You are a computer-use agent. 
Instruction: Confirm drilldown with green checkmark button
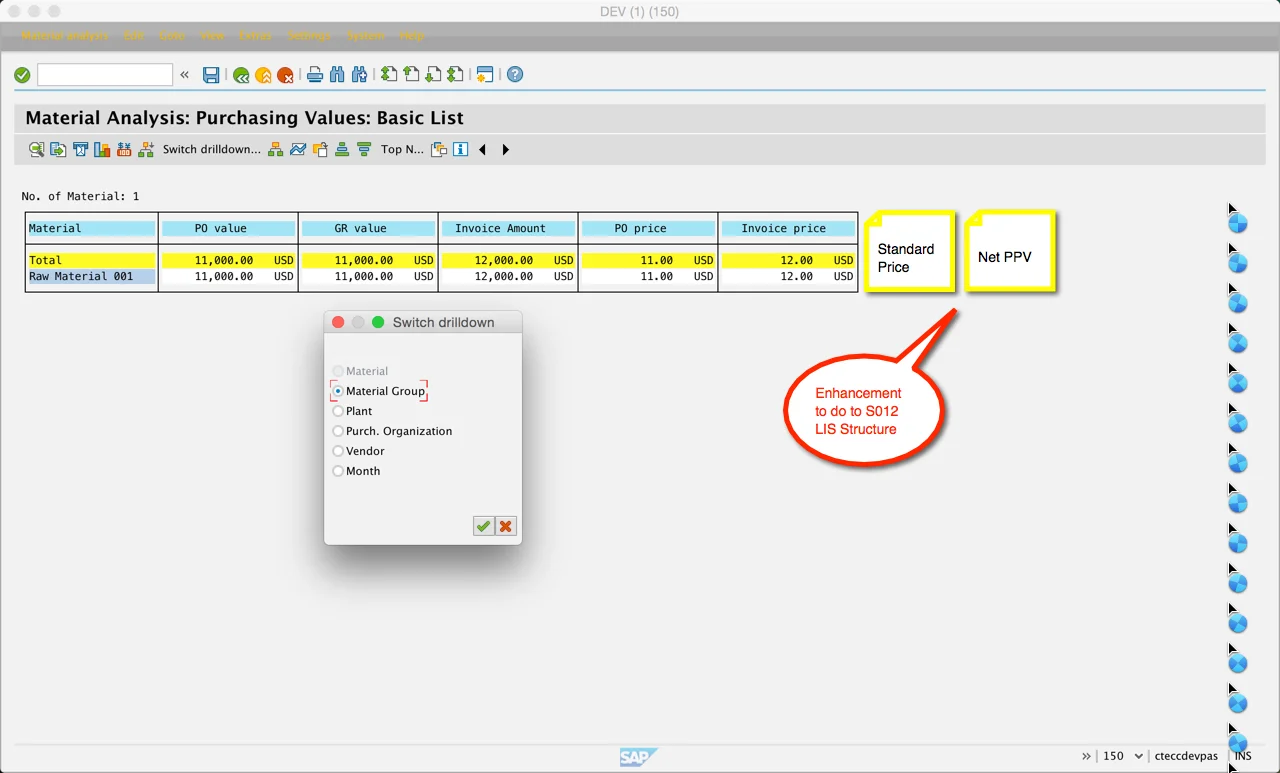click(x=484, y=526)
